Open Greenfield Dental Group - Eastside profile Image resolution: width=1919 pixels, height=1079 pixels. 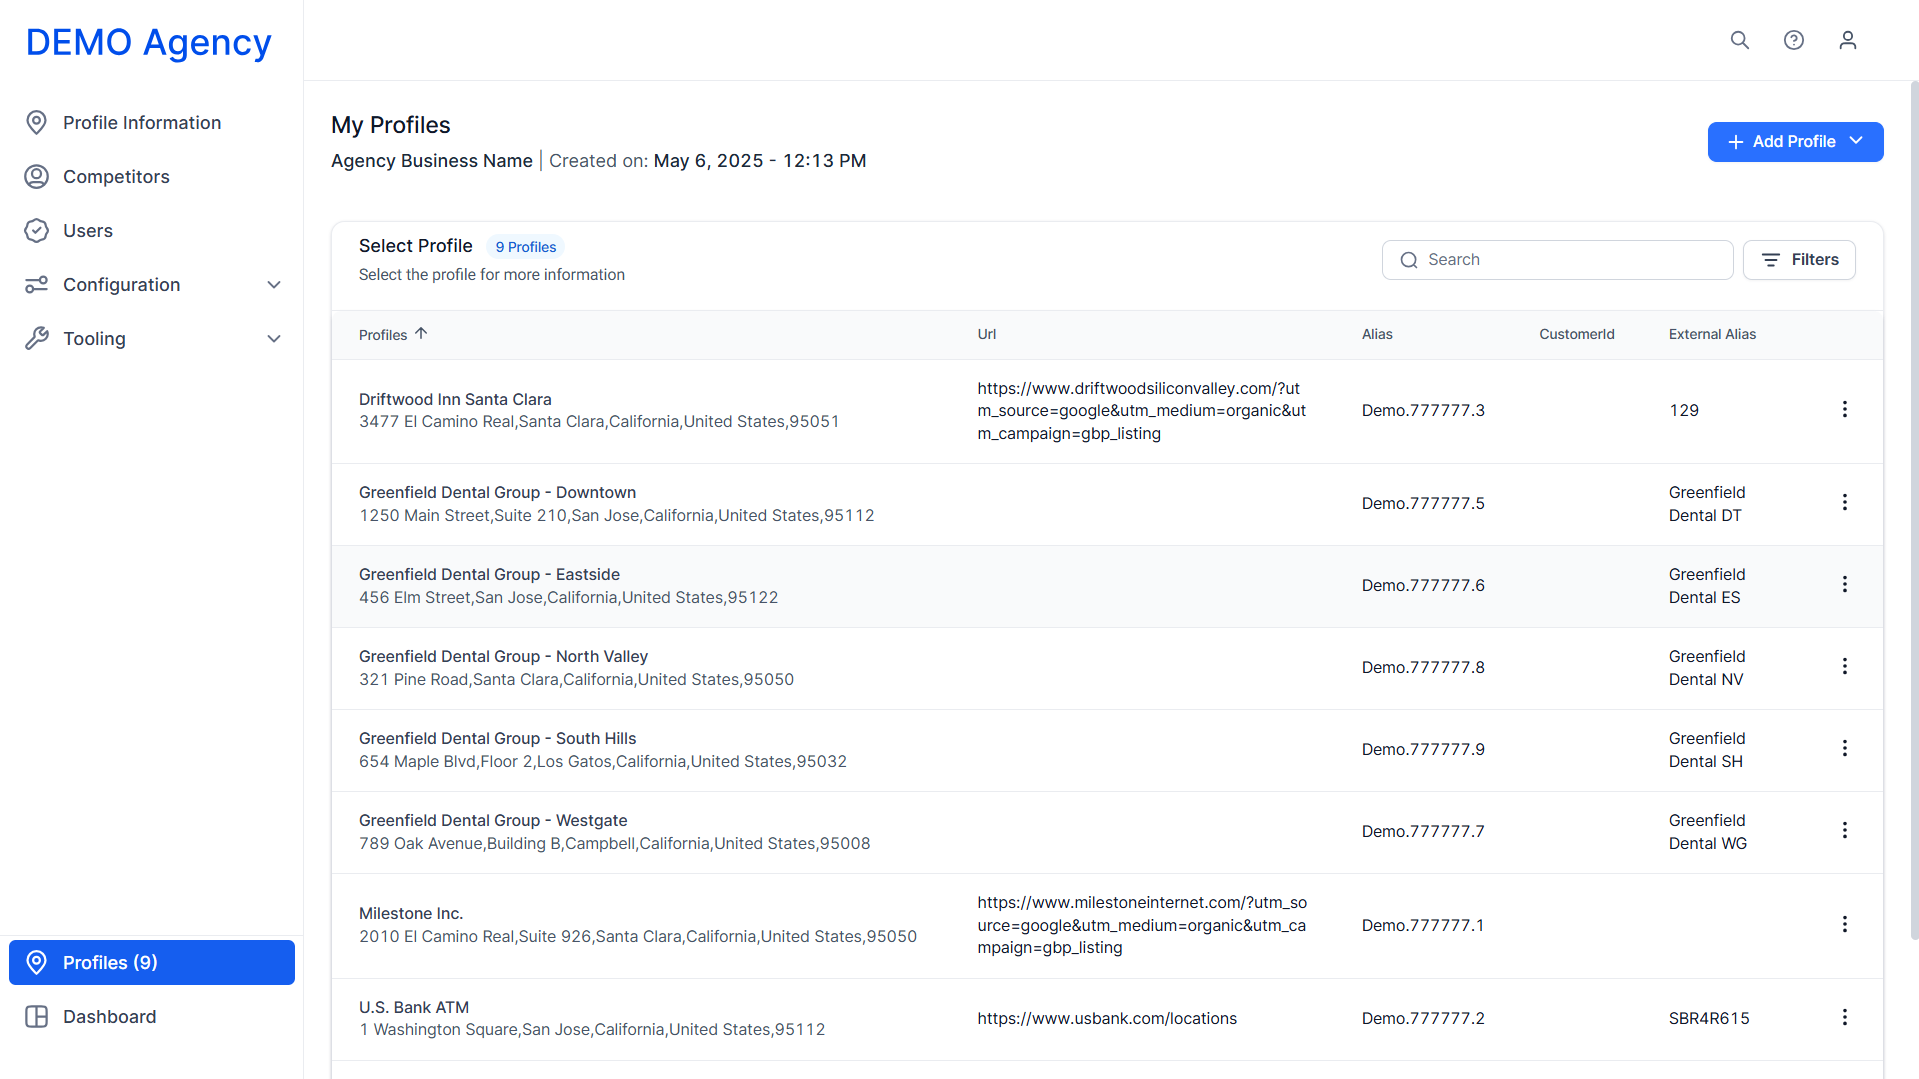click(489, 574)
